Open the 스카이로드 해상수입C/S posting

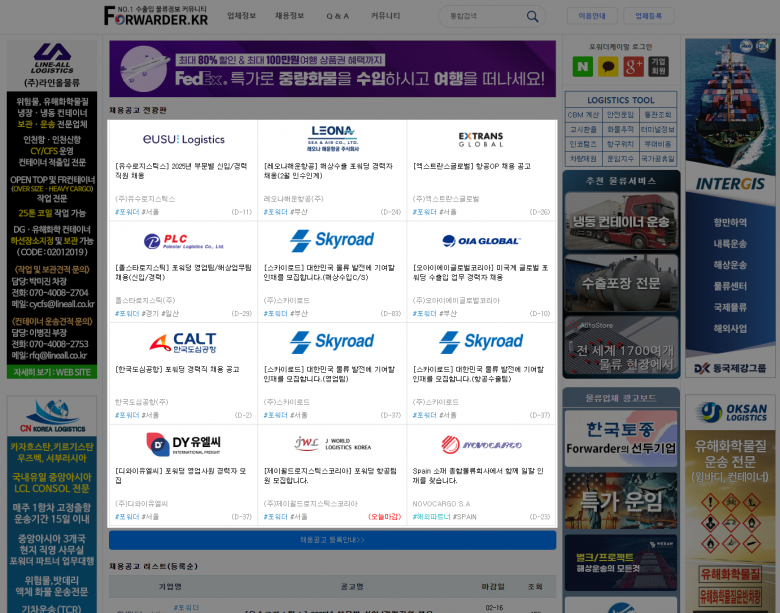click(x=329, y=272)
